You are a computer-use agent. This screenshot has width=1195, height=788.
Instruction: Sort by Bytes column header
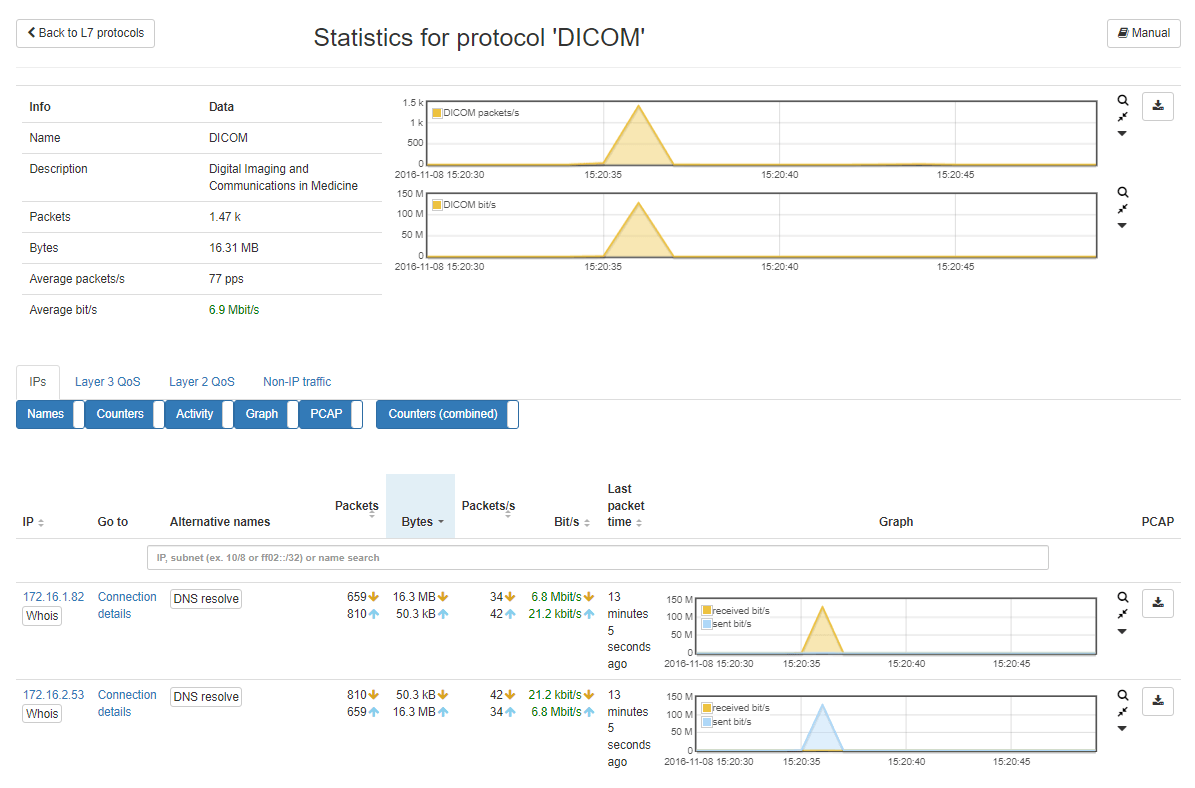(421, 522)
